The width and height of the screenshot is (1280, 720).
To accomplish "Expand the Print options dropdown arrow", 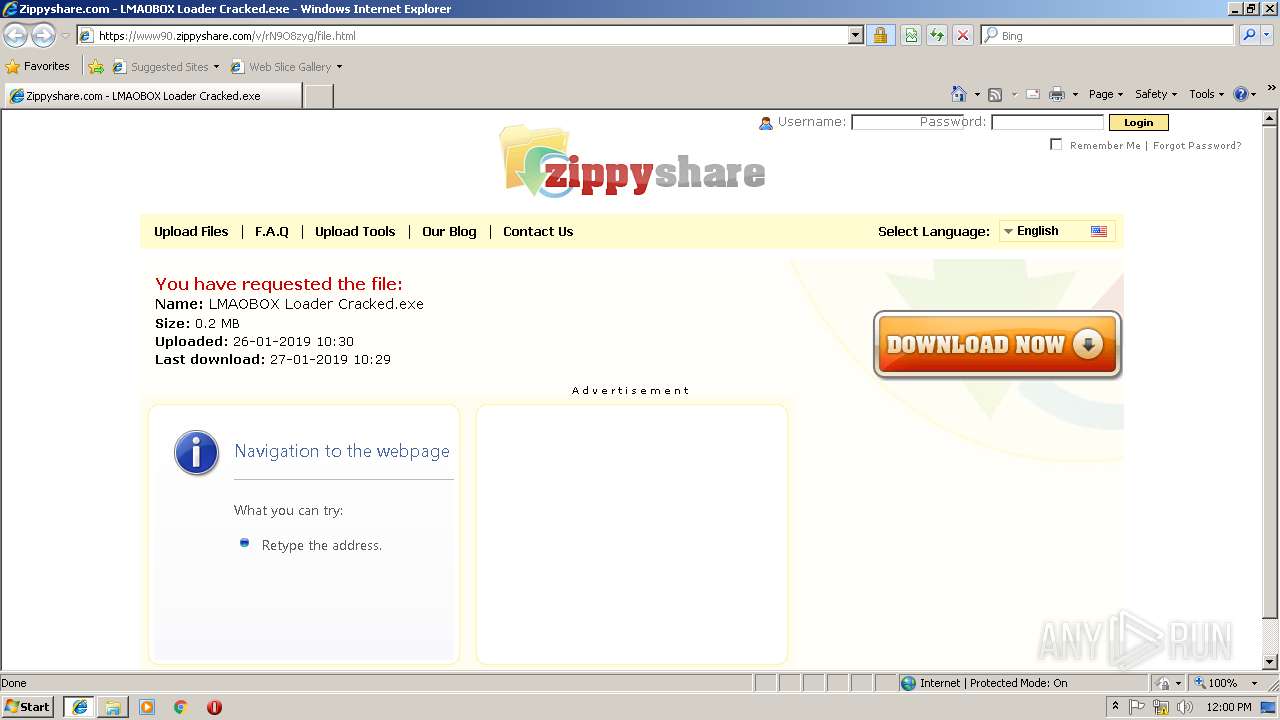I will click(x=1075, y=94).
